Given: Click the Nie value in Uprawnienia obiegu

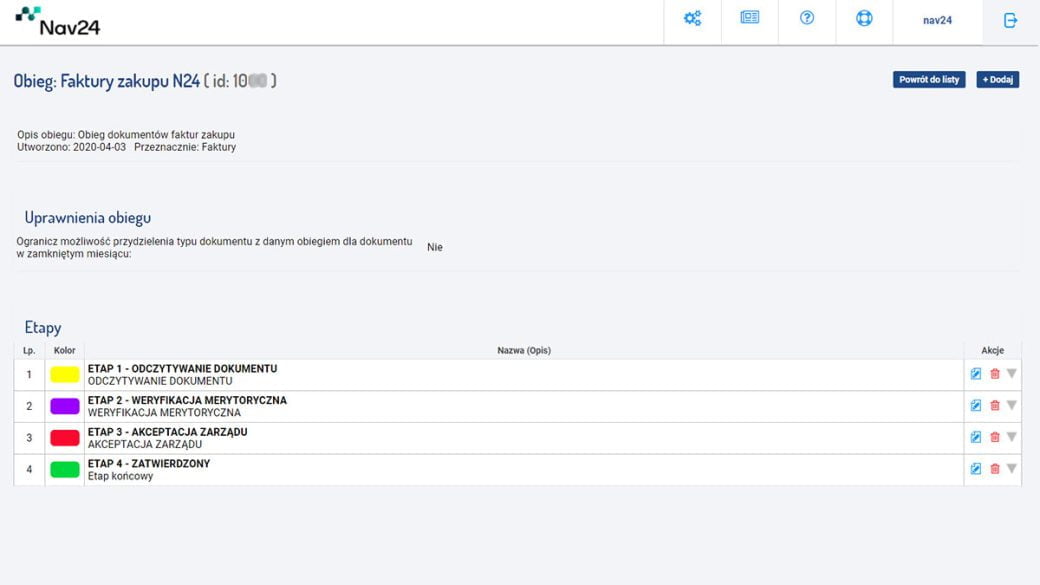Looking at the screenshot, I should [434, 247].
